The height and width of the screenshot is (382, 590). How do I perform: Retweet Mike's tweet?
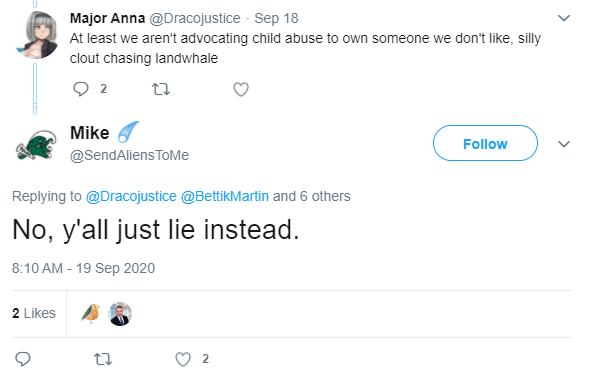(x=103, y=359)
